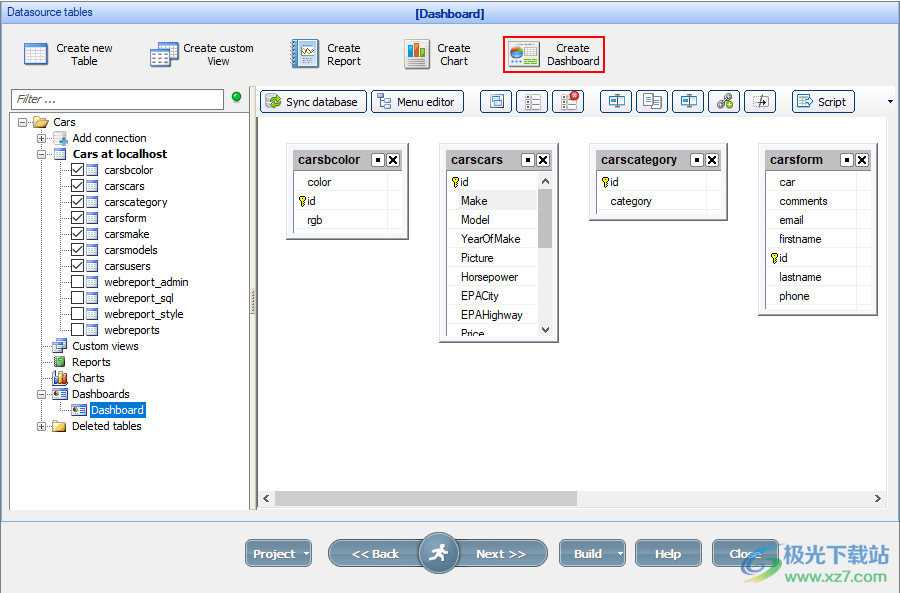Click the Create new Table icon

36,55
